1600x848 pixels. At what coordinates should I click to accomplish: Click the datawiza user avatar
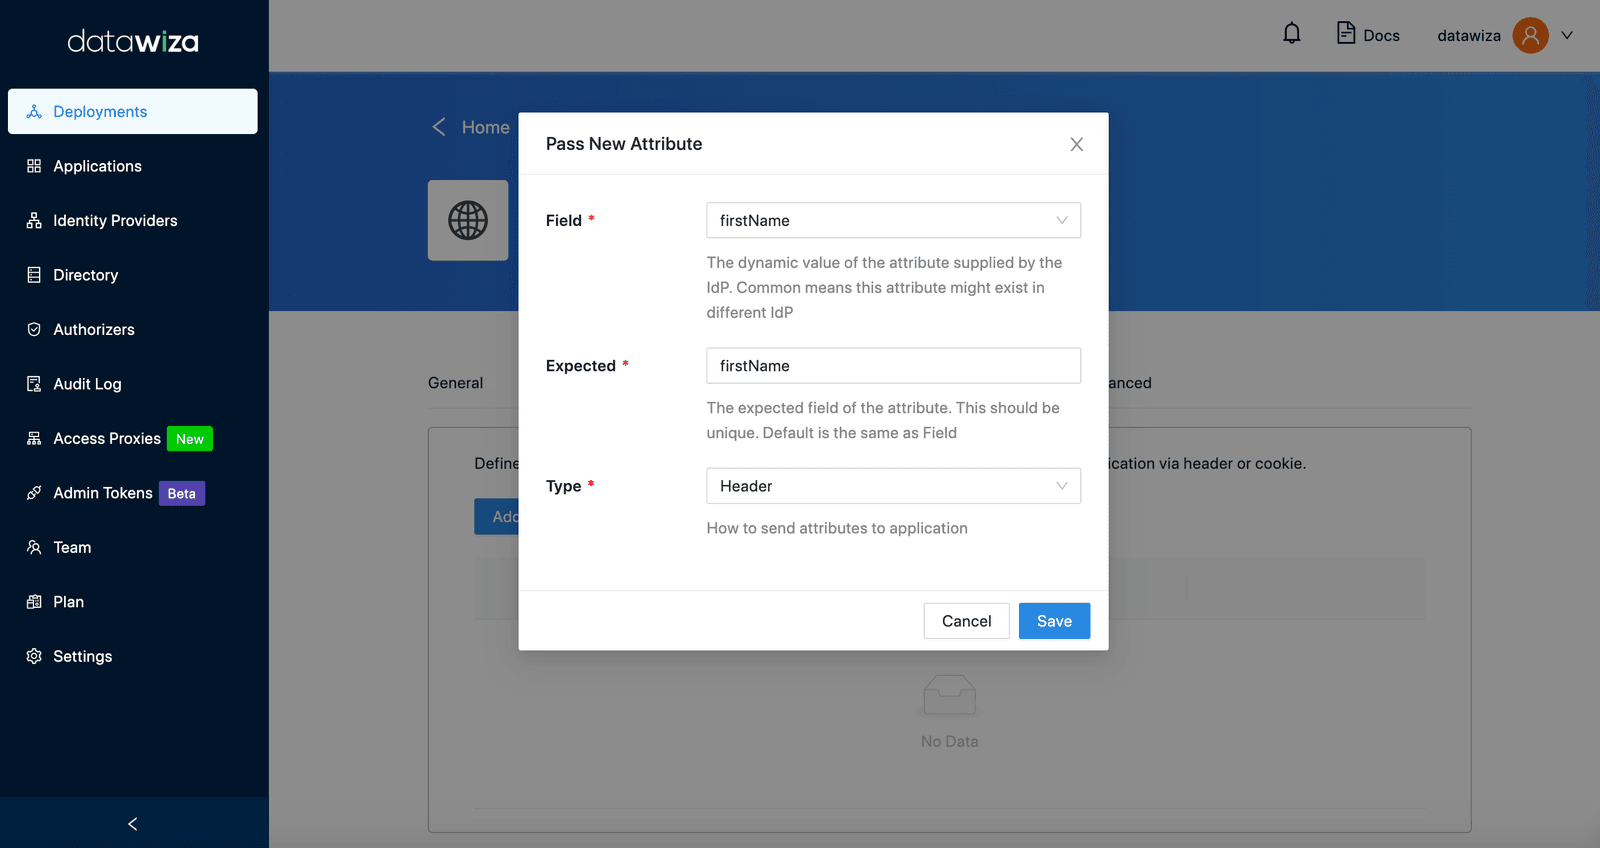(1530, 35)
